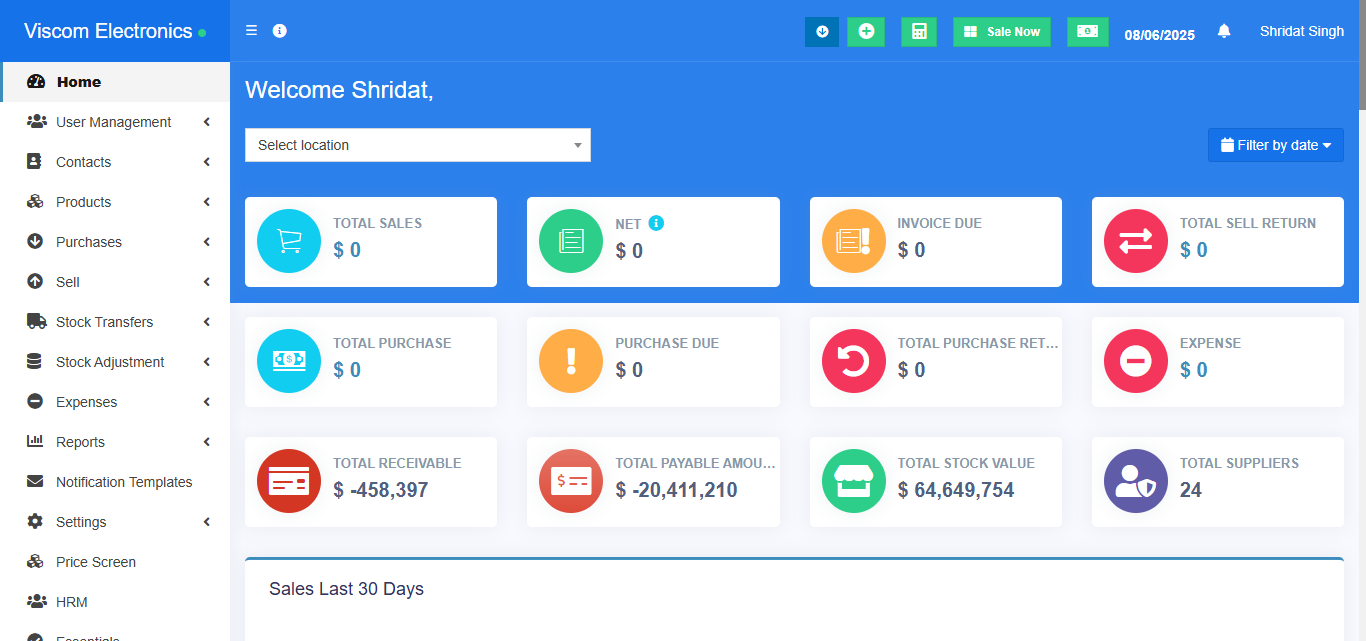Open the Filter by date dropdown

tap(1275, 145)
